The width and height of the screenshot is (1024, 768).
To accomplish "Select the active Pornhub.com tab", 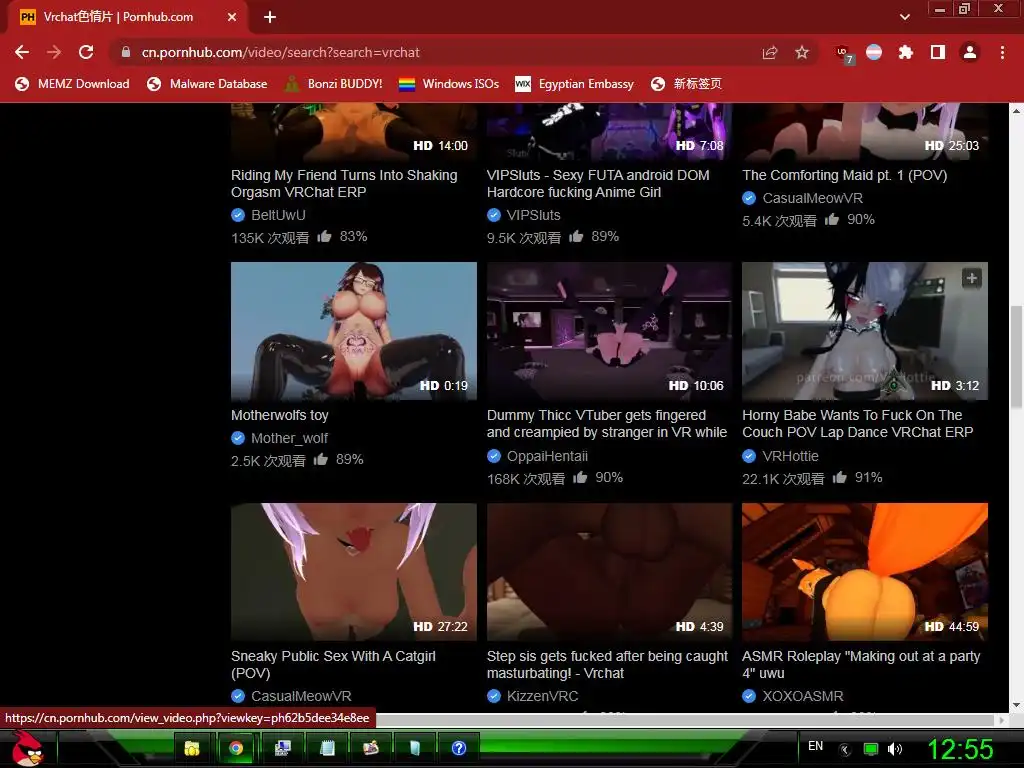I will (128, 17).
